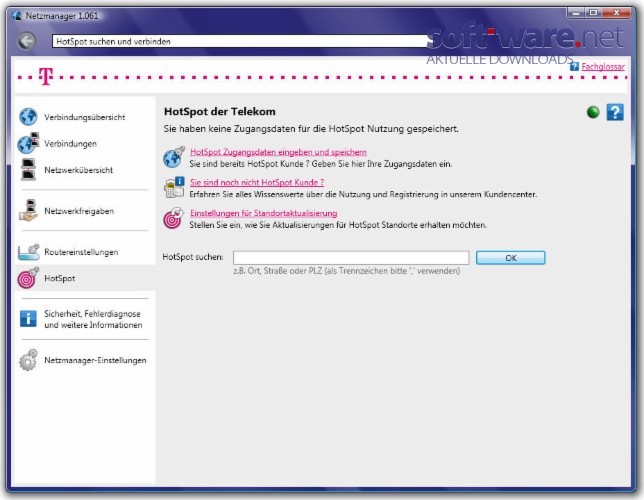This screenshot has width=644, height=500.
Task: Click the 'z.B. Ort, Straße oder PLZ' hint
Action: pyautogui.click(x=347, y=271)
